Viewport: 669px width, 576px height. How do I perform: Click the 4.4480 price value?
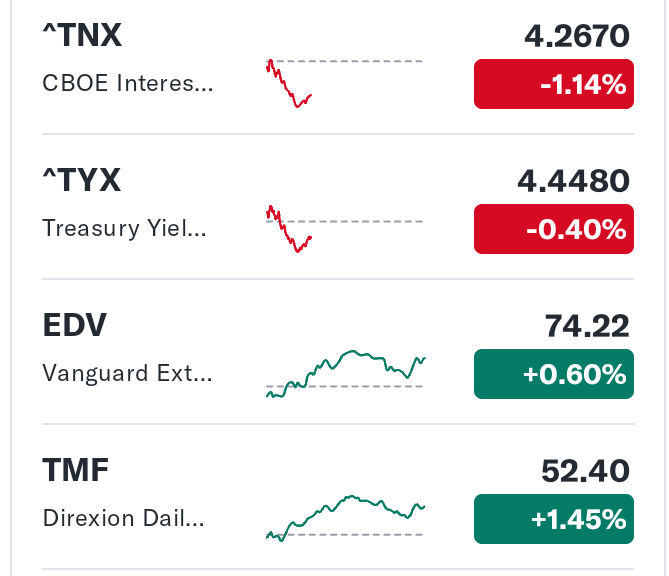tap(573, 181)
